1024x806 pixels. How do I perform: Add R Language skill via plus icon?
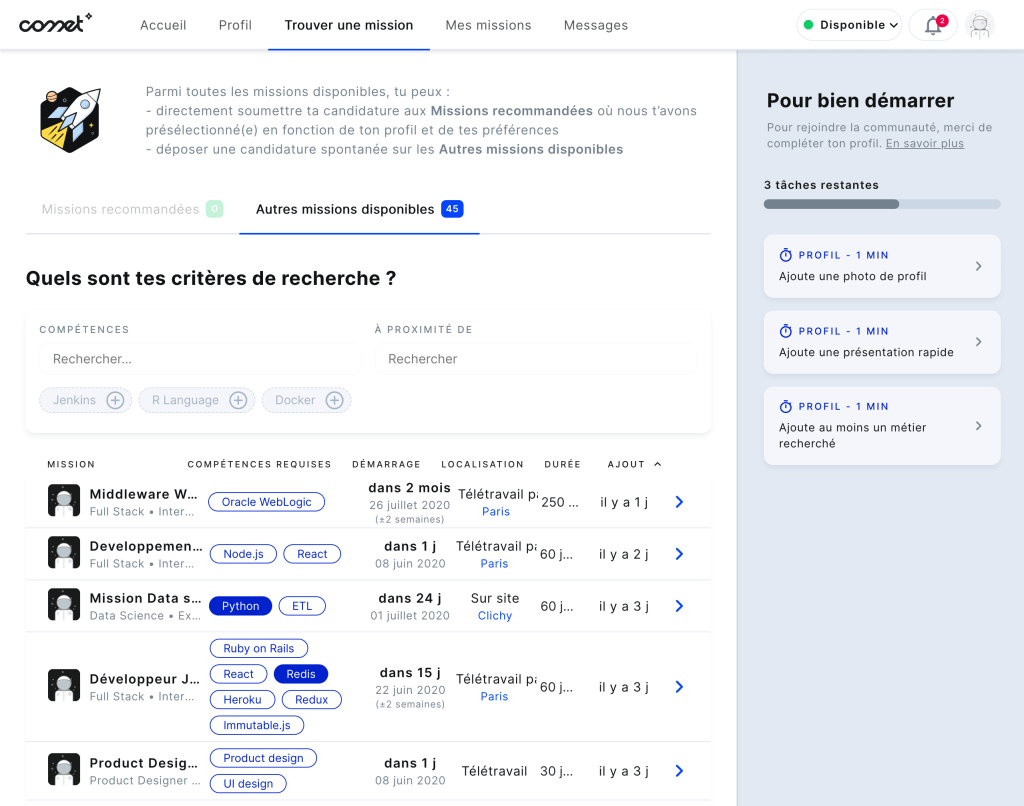tap(238, 400)
